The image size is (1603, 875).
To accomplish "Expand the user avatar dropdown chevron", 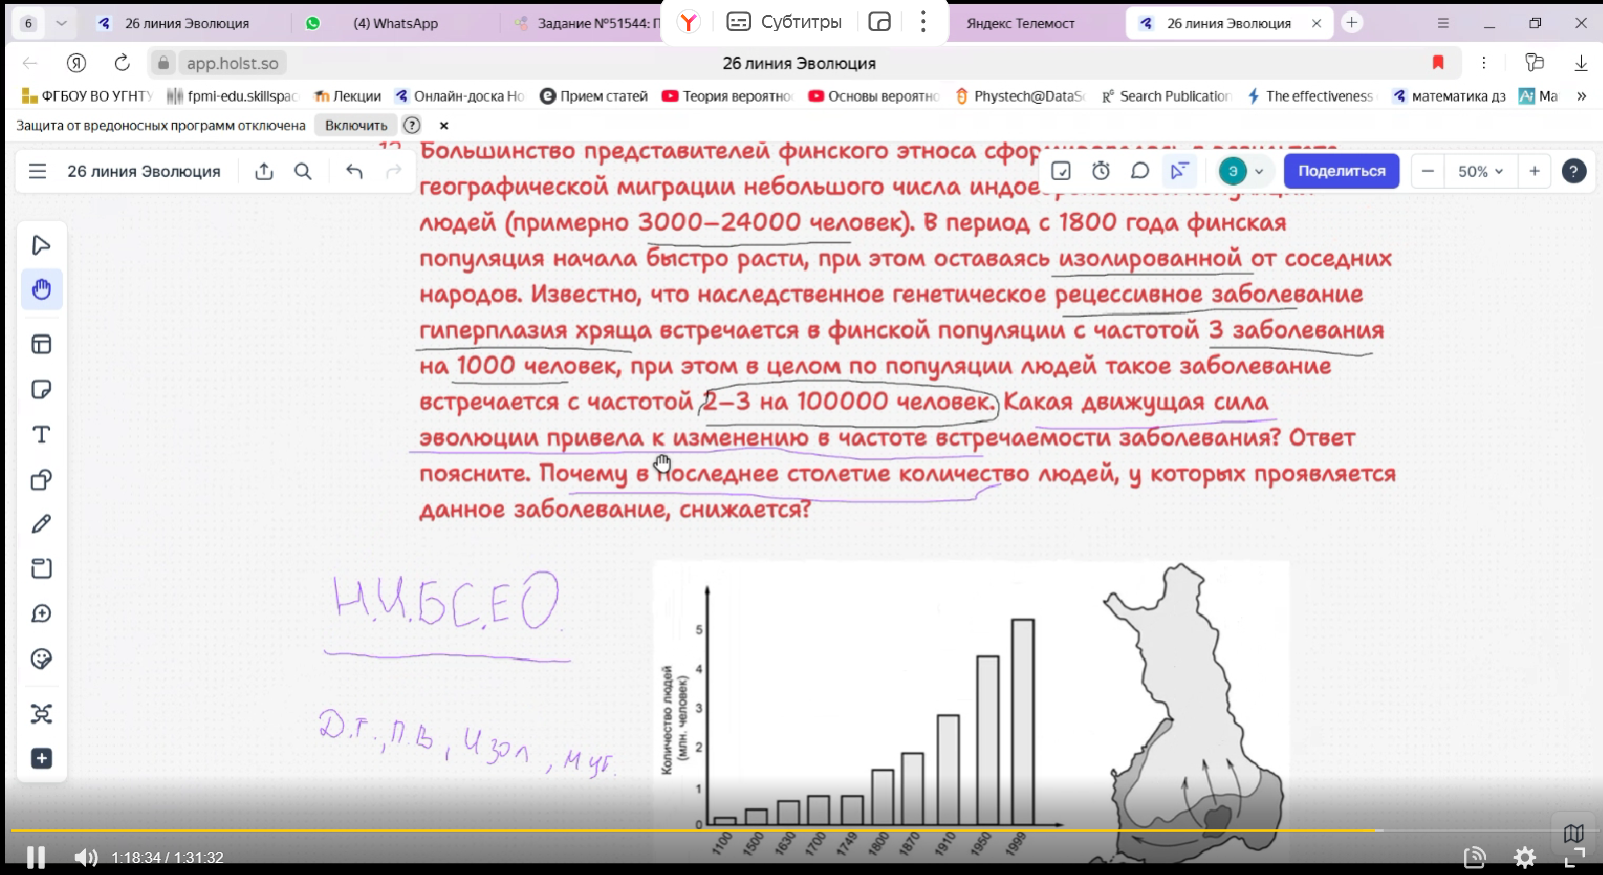I will (x=1259, y=172).
